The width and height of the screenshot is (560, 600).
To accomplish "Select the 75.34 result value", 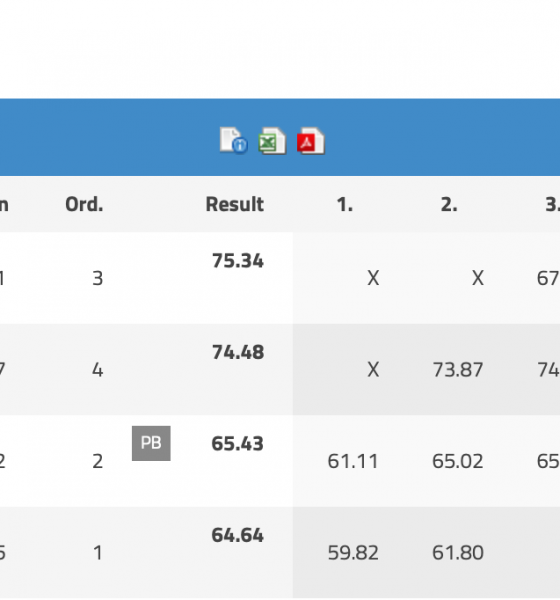I will [238, 261].
